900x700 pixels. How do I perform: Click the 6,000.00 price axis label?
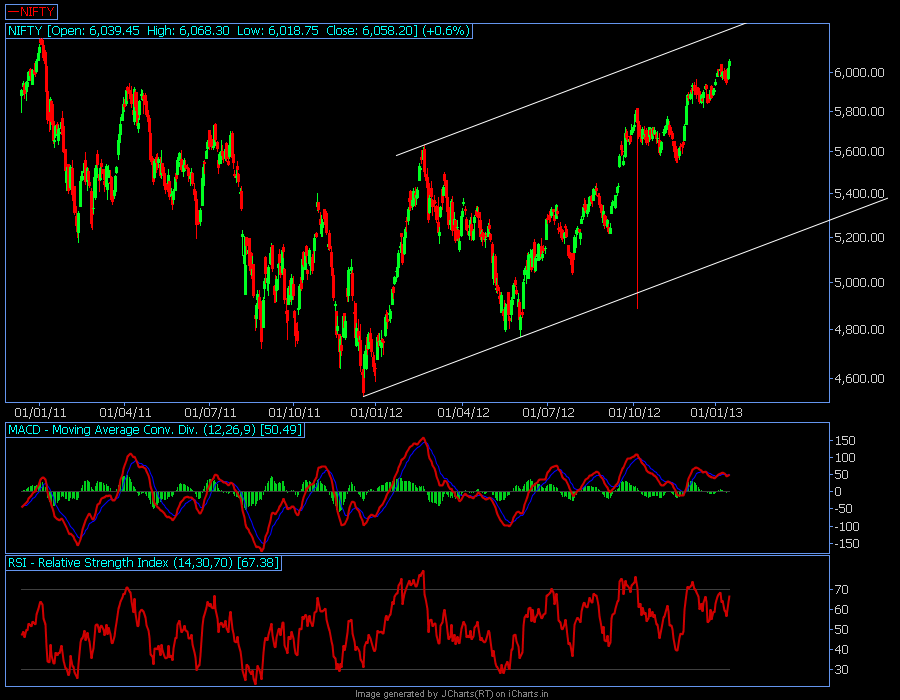[859, 72]
